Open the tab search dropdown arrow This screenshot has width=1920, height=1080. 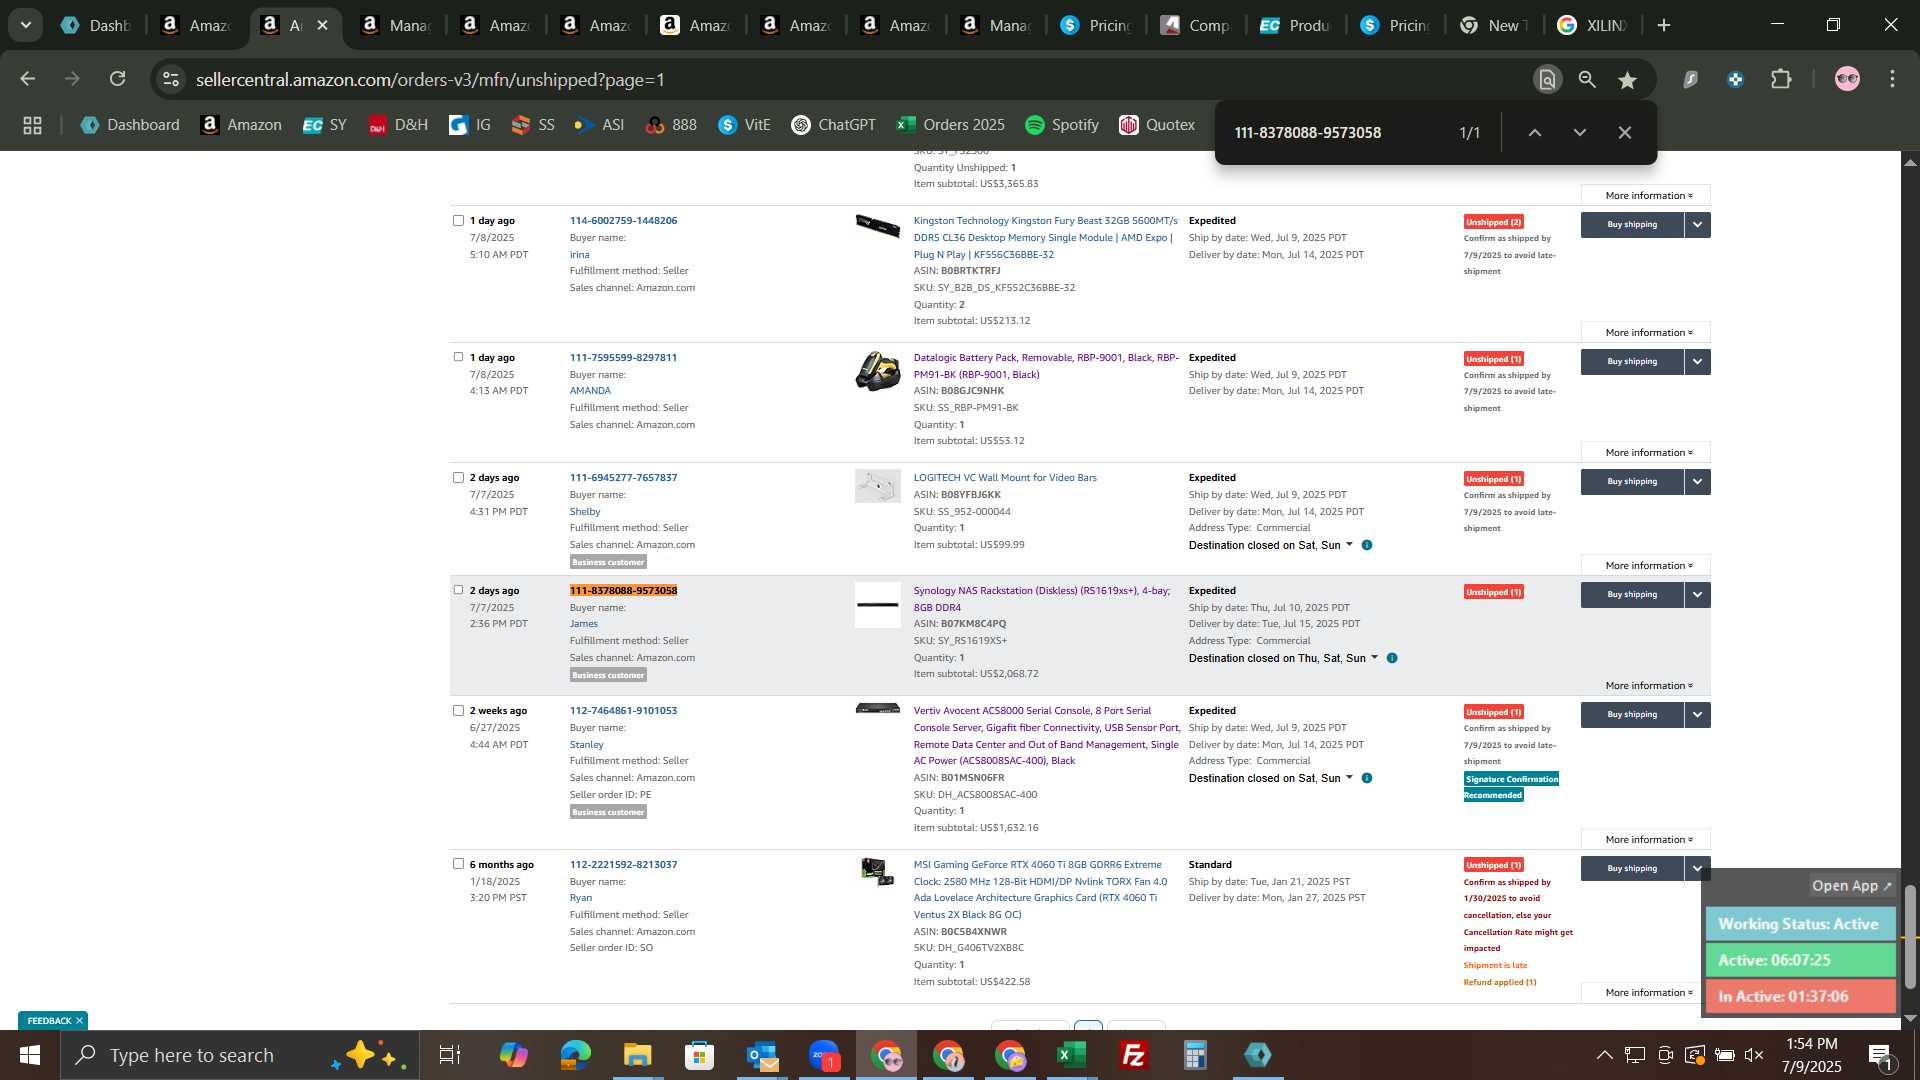tap(26, 25)
